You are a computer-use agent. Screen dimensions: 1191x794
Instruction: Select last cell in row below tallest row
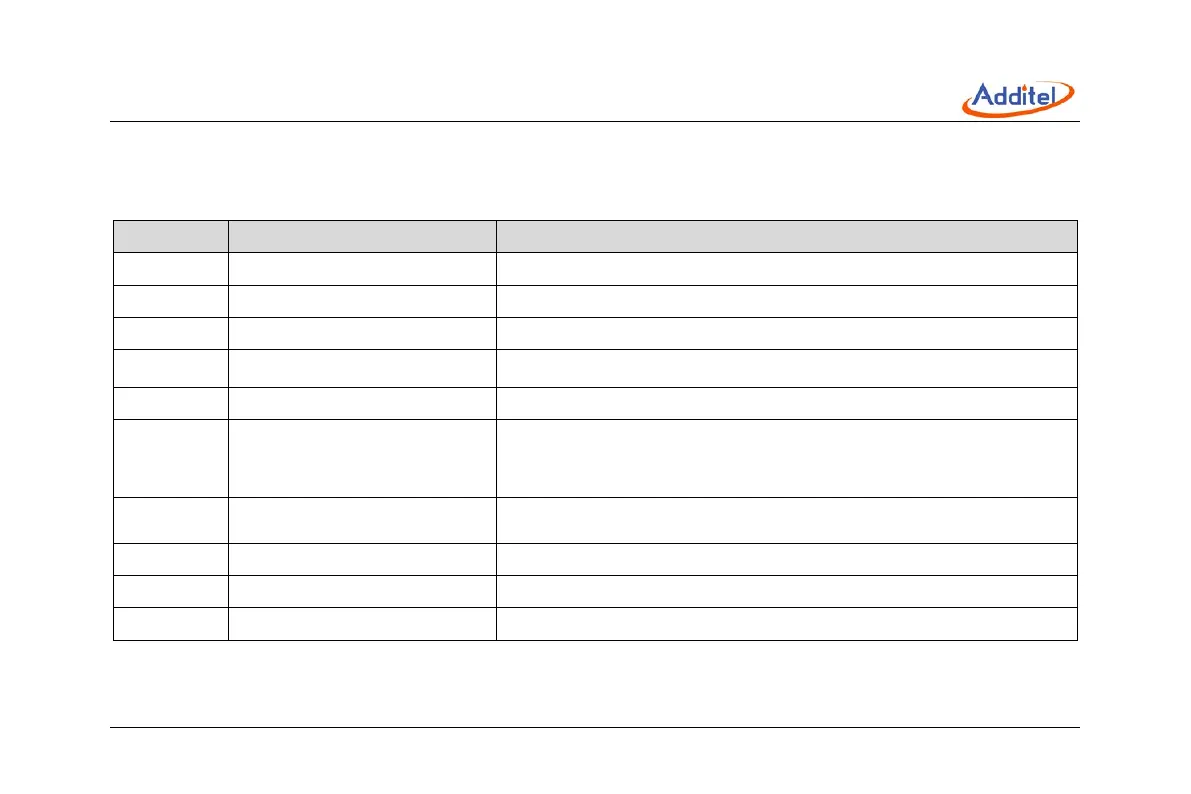pos(787,520)
